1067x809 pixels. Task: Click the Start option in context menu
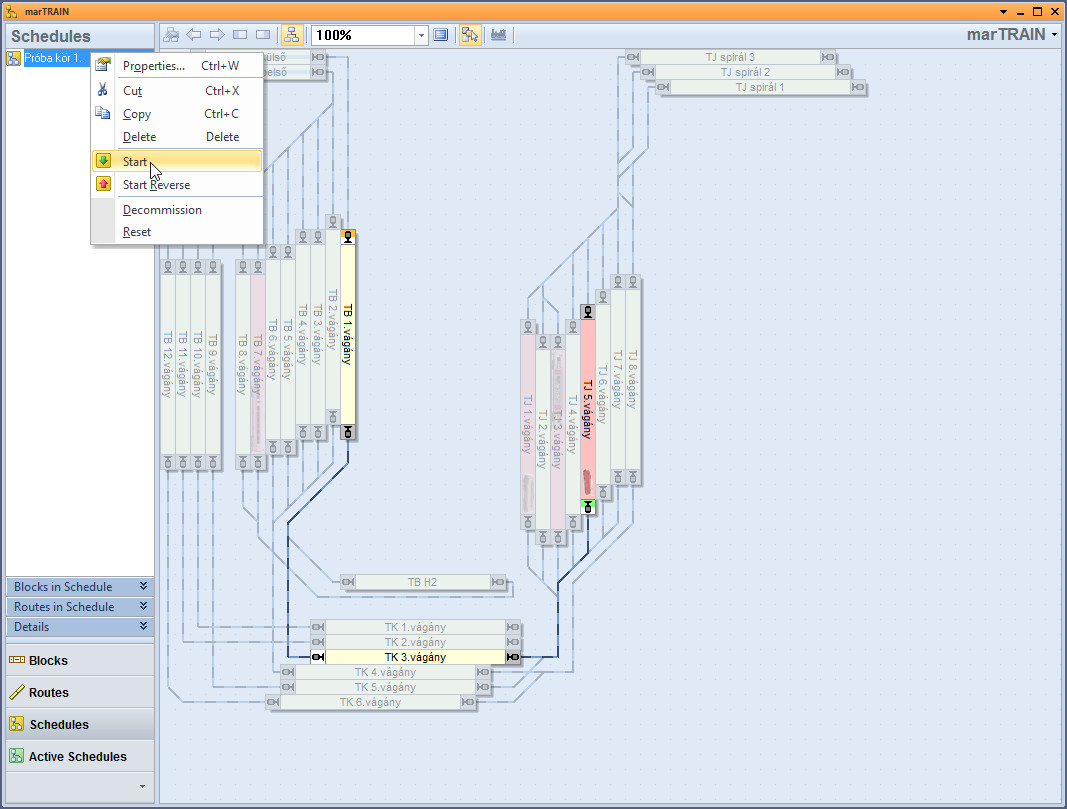pos(135,161)
